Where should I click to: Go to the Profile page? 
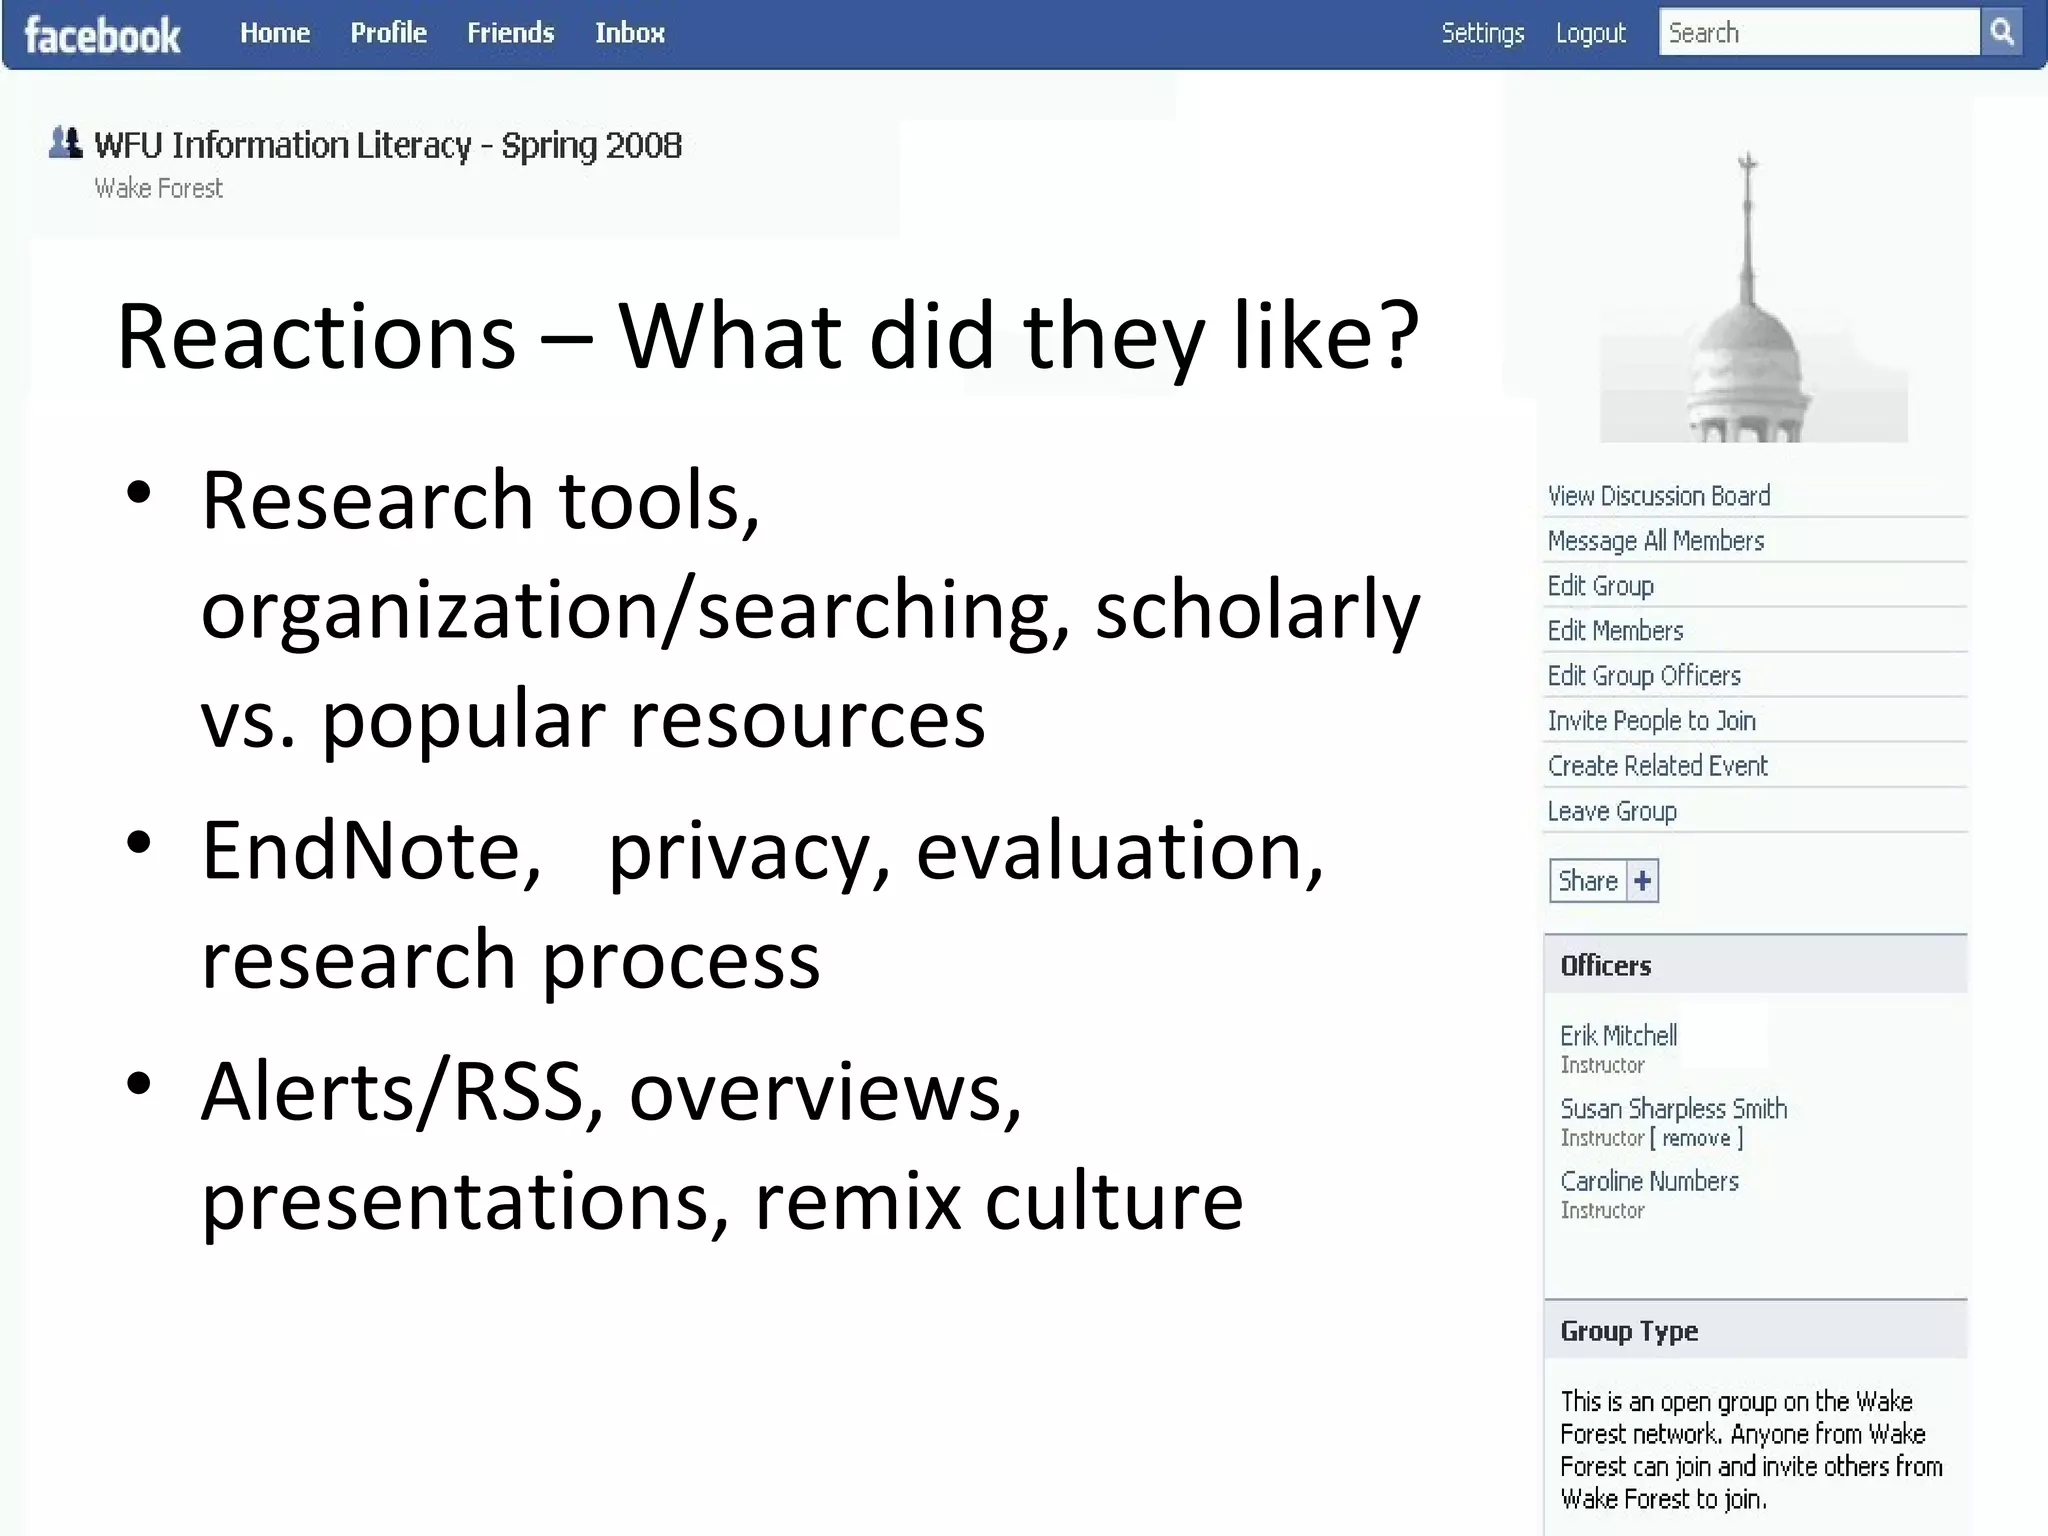coord(388,33)
